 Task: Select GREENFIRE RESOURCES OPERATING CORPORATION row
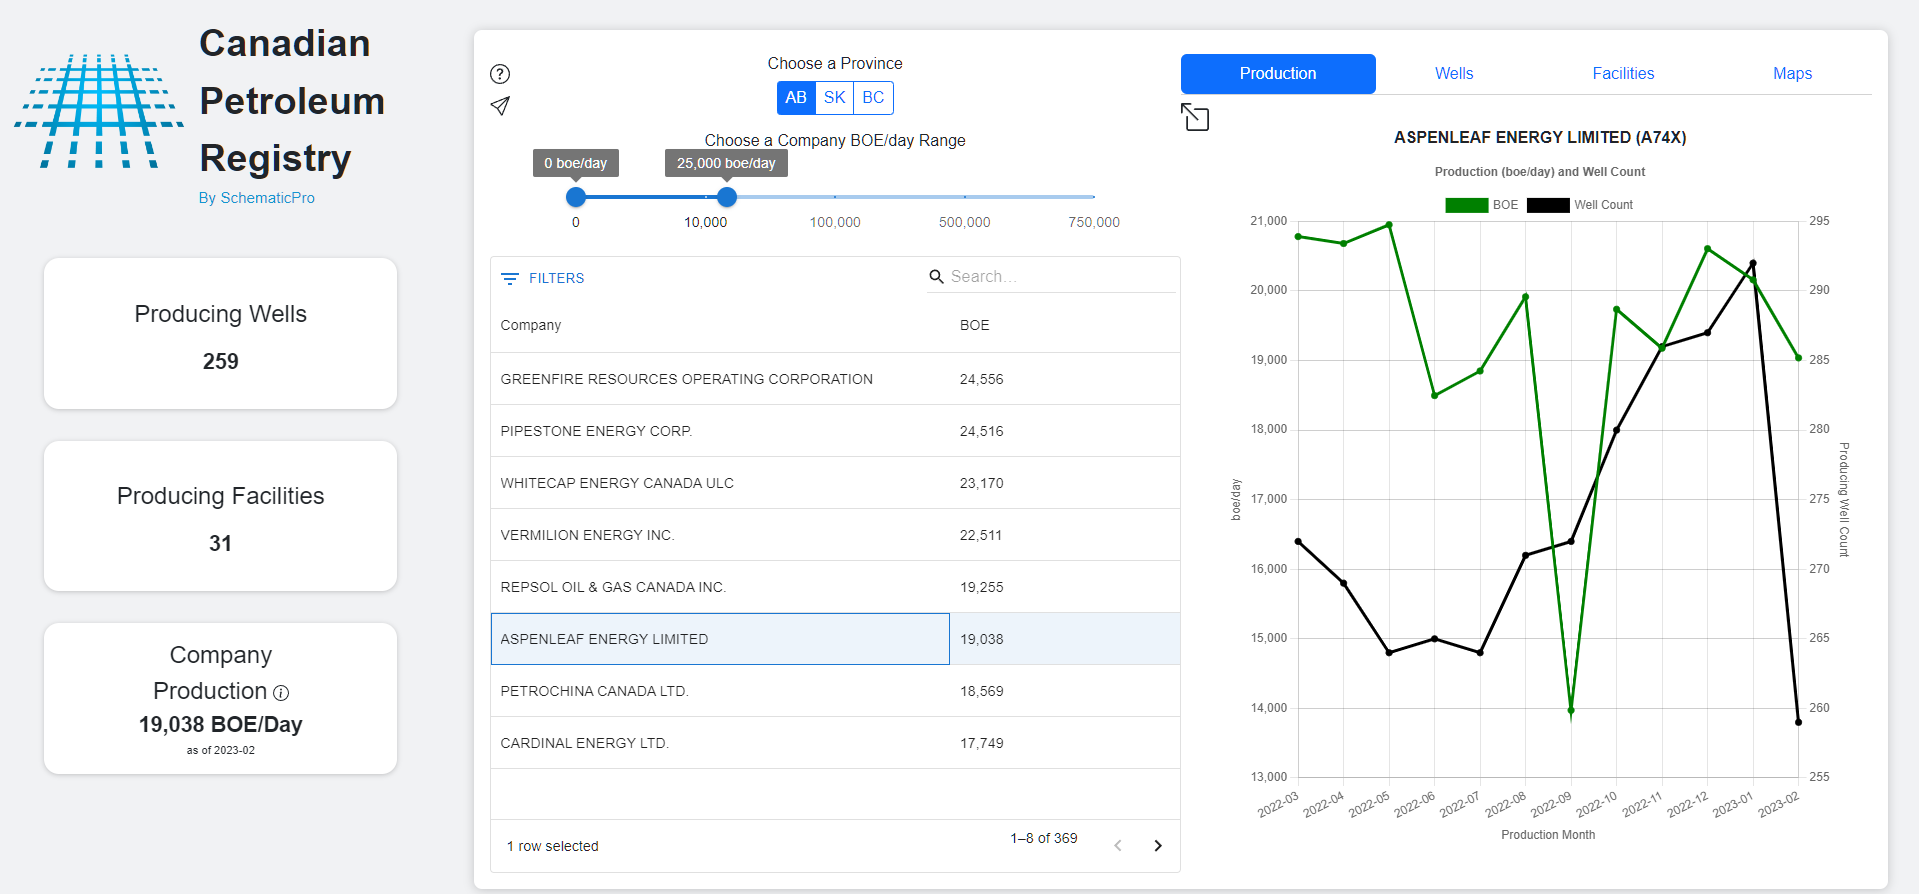(835, 379)
